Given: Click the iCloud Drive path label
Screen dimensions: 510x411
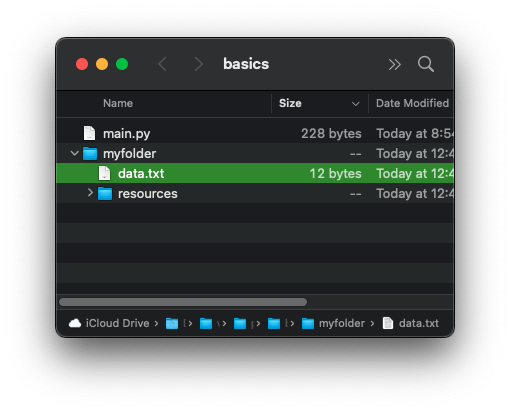Looking at the screenshot, I should tap(118, 323).
